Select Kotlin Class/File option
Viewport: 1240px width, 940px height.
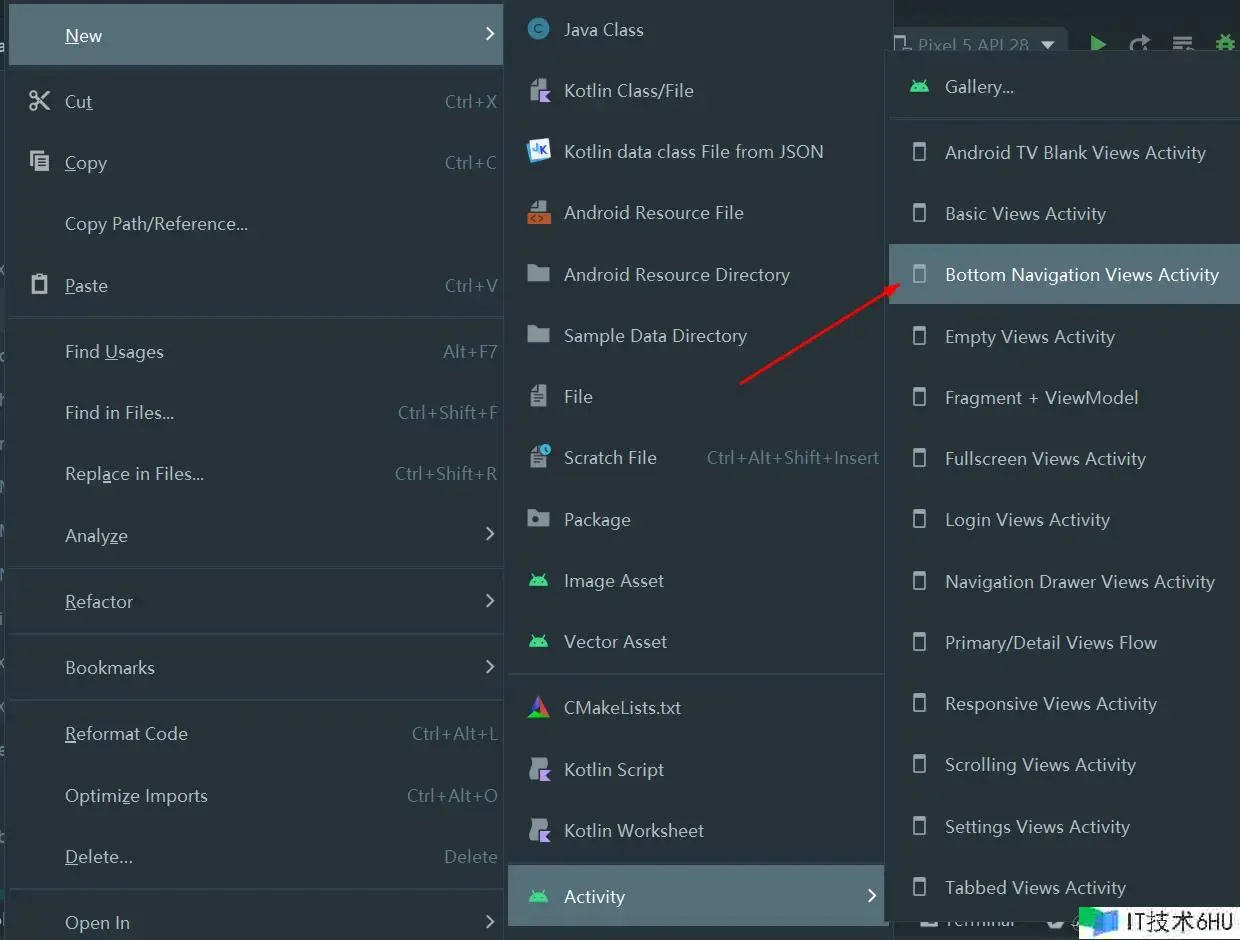628,91
